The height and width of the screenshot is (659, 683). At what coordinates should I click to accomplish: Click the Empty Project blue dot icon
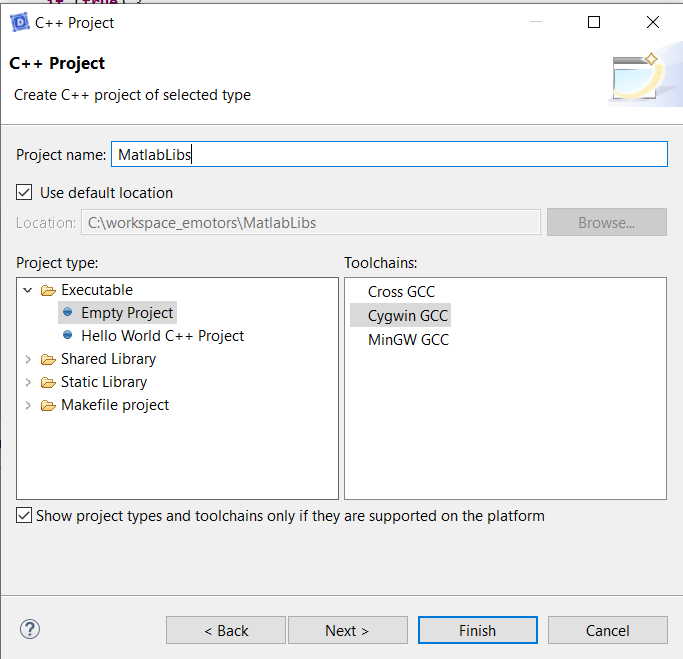68,312
